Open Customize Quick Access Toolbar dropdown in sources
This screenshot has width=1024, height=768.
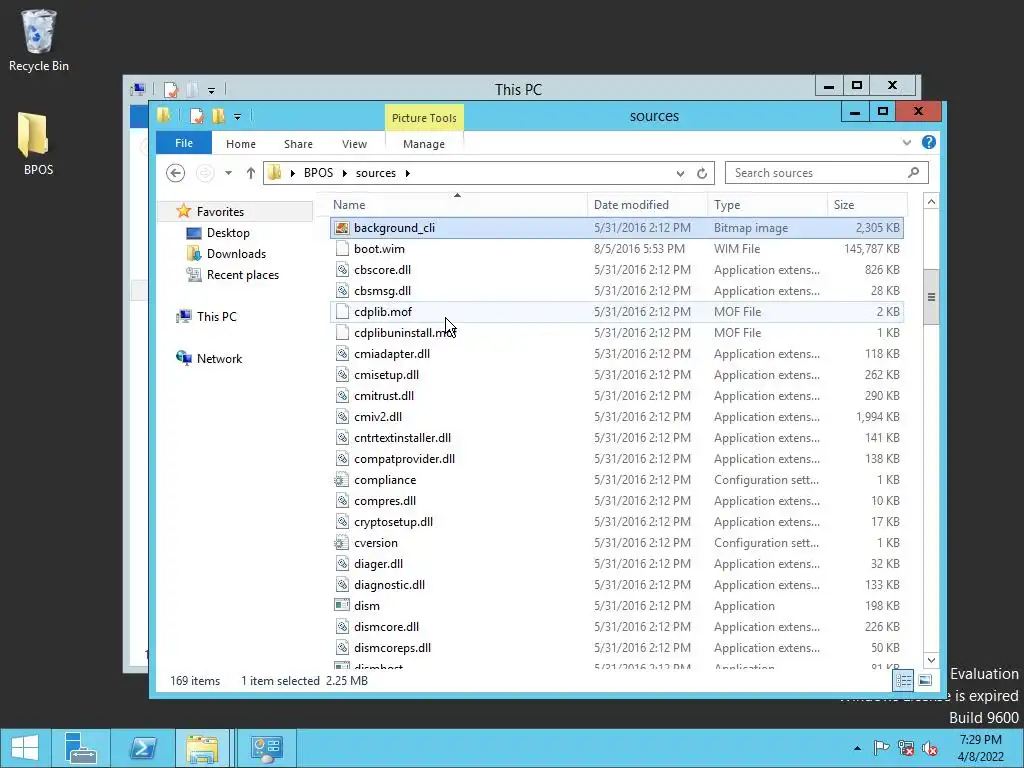[x=237, y=117]
